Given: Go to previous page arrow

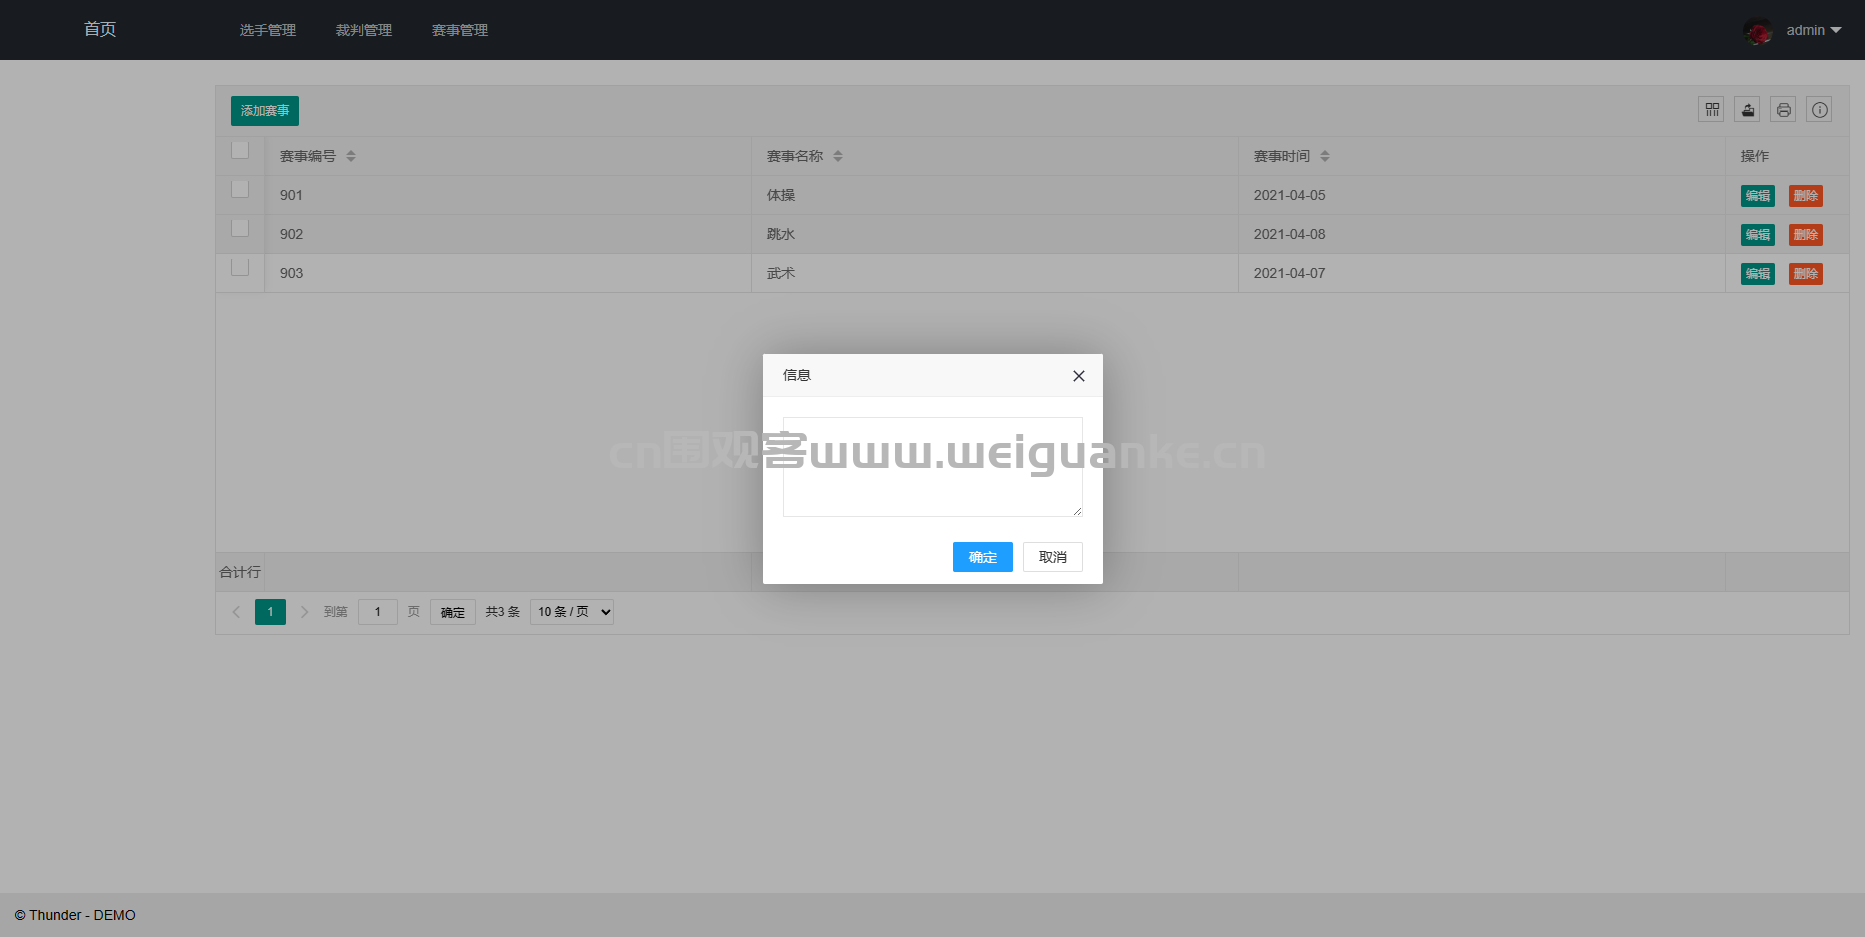Looking at the screenshot, I should (x=237, y=612).
